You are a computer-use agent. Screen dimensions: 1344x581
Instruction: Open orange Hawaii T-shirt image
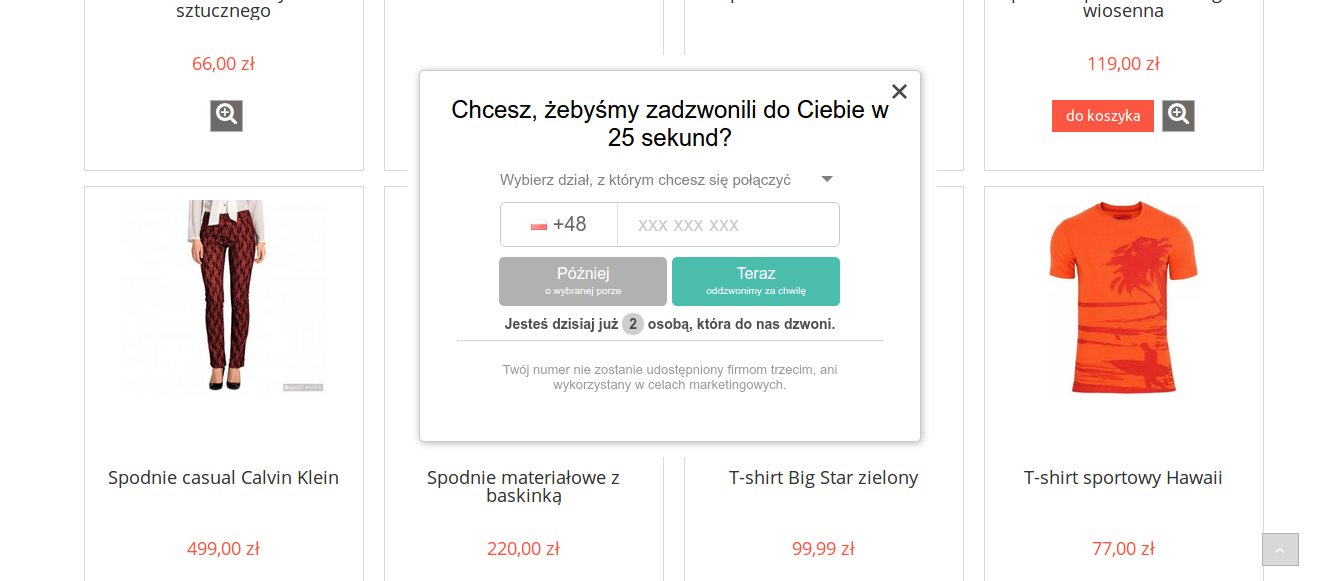(1124, 296)
